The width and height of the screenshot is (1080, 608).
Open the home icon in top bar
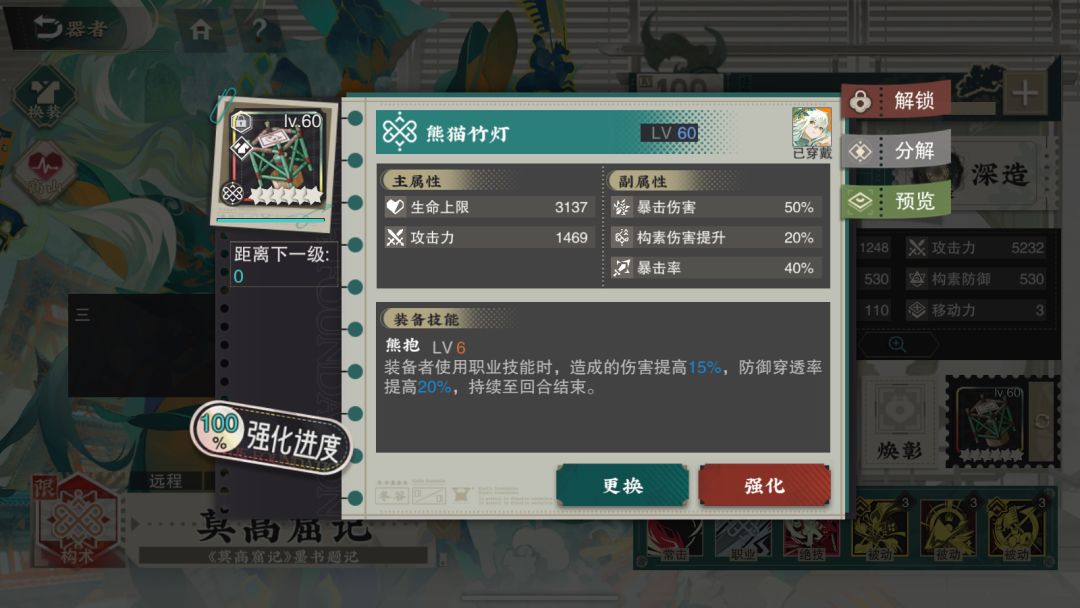pos(200,30)
